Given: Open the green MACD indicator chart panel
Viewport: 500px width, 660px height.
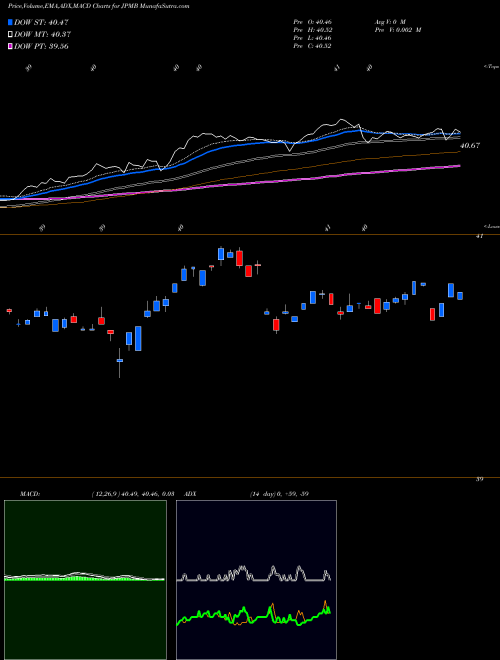Looking at the screenshot, I should (x=85, y=580).
